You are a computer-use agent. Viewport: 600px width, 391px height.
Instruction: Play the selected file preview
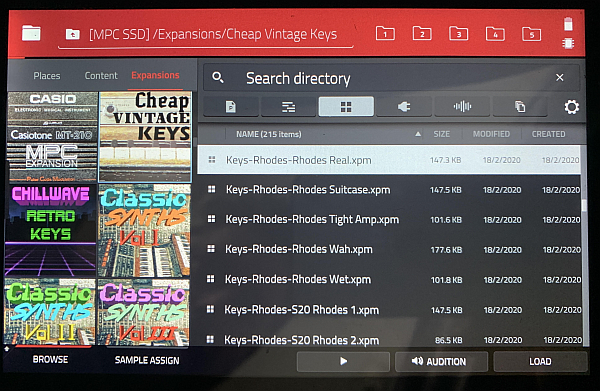pyautogui.click(x=343, y=362)
